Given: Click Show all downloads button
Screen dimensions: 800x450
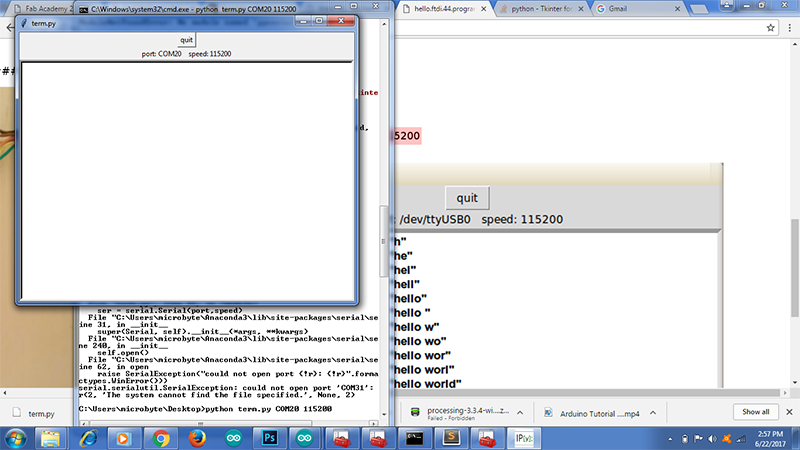Looking at the screenshot, I should (x=756, y=412).
